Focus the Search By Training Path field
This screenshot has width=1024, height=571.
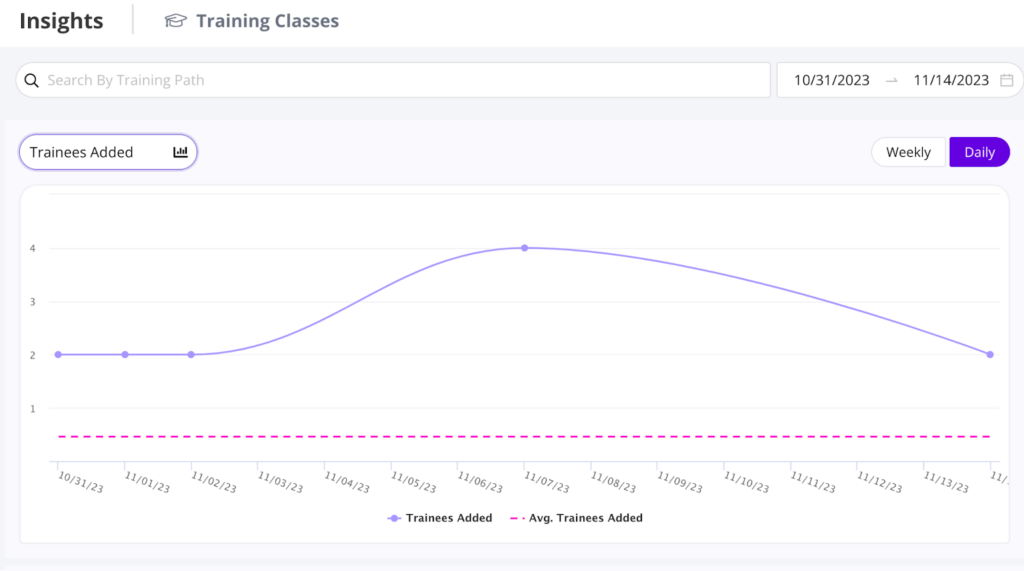coord(393,80)
